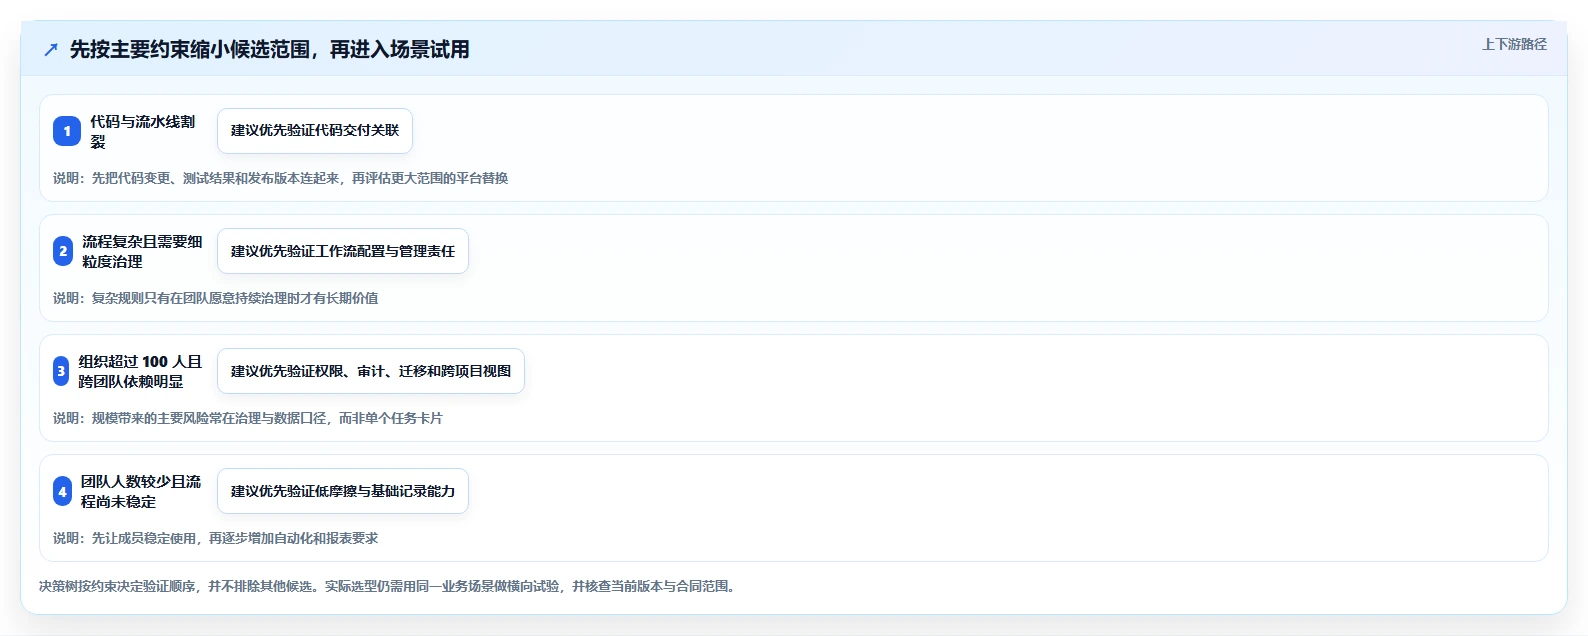The width and height of the screenshot is (1588, 636).
Task: Click condition 团队人数较少且流程尚未稳定
Action: click(141, 491)
